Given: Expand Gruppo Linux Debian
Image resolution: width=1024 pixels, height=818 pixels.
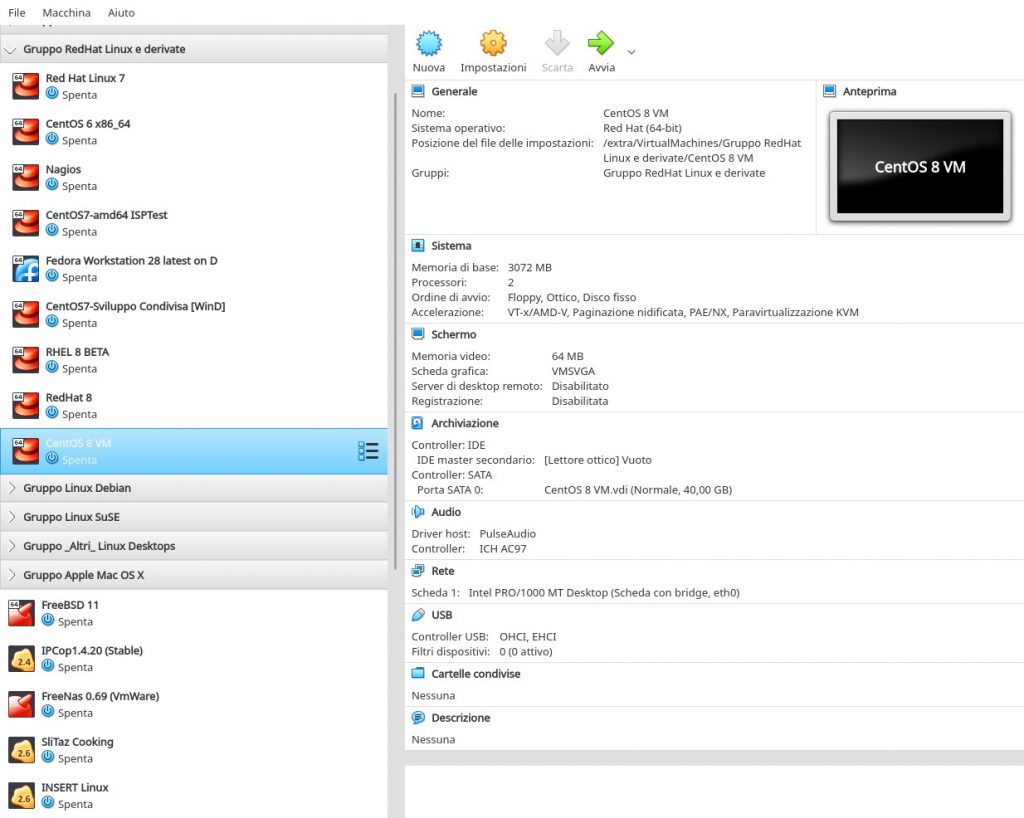Looking at the screenshot, I should click(11, 488).
